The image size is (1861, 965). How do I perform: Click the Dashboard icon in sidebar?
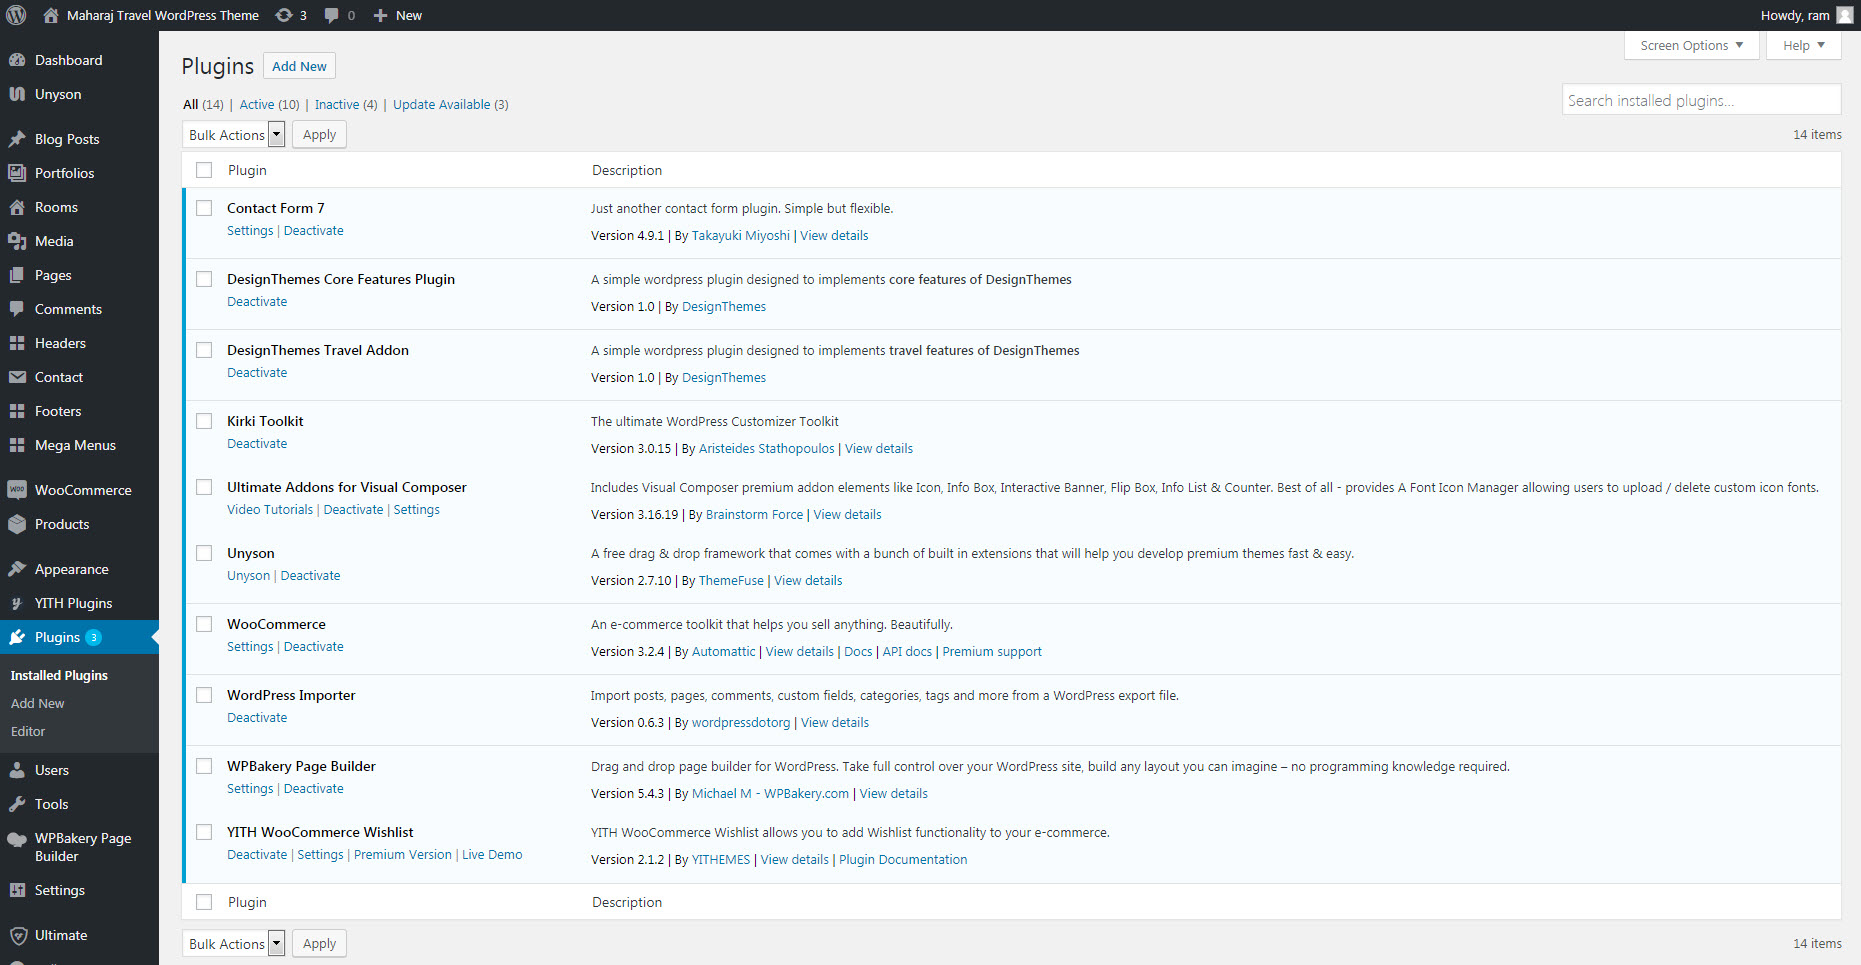coord(17,60)
